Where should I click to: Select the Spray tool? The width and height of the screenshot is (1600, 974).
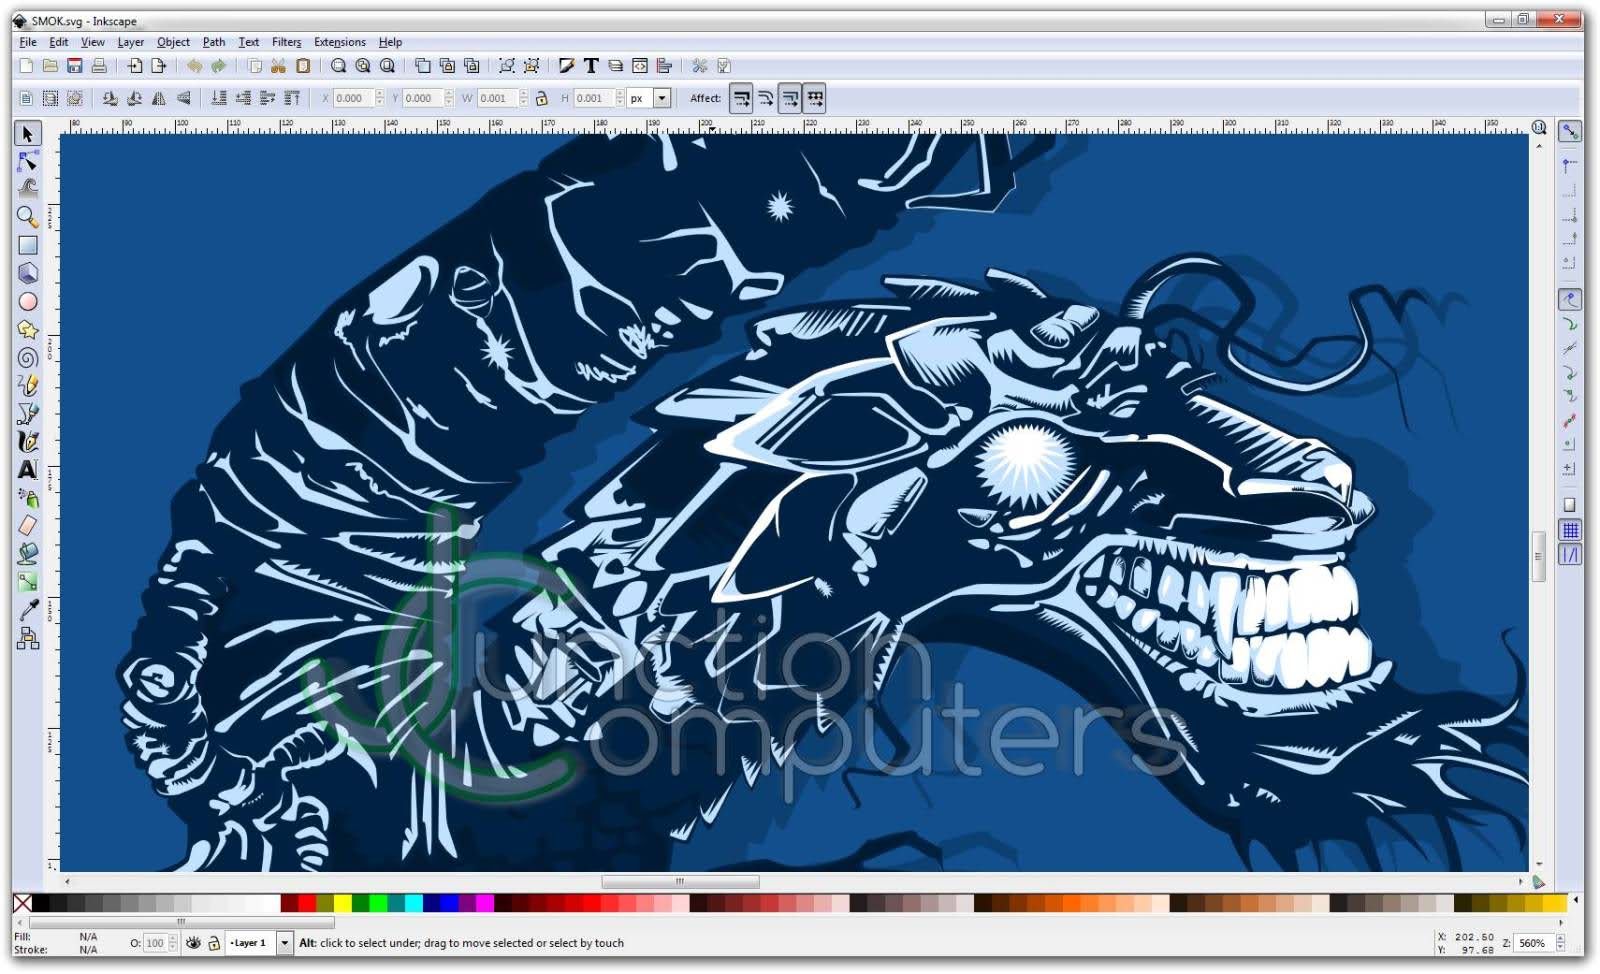point(28,497)
